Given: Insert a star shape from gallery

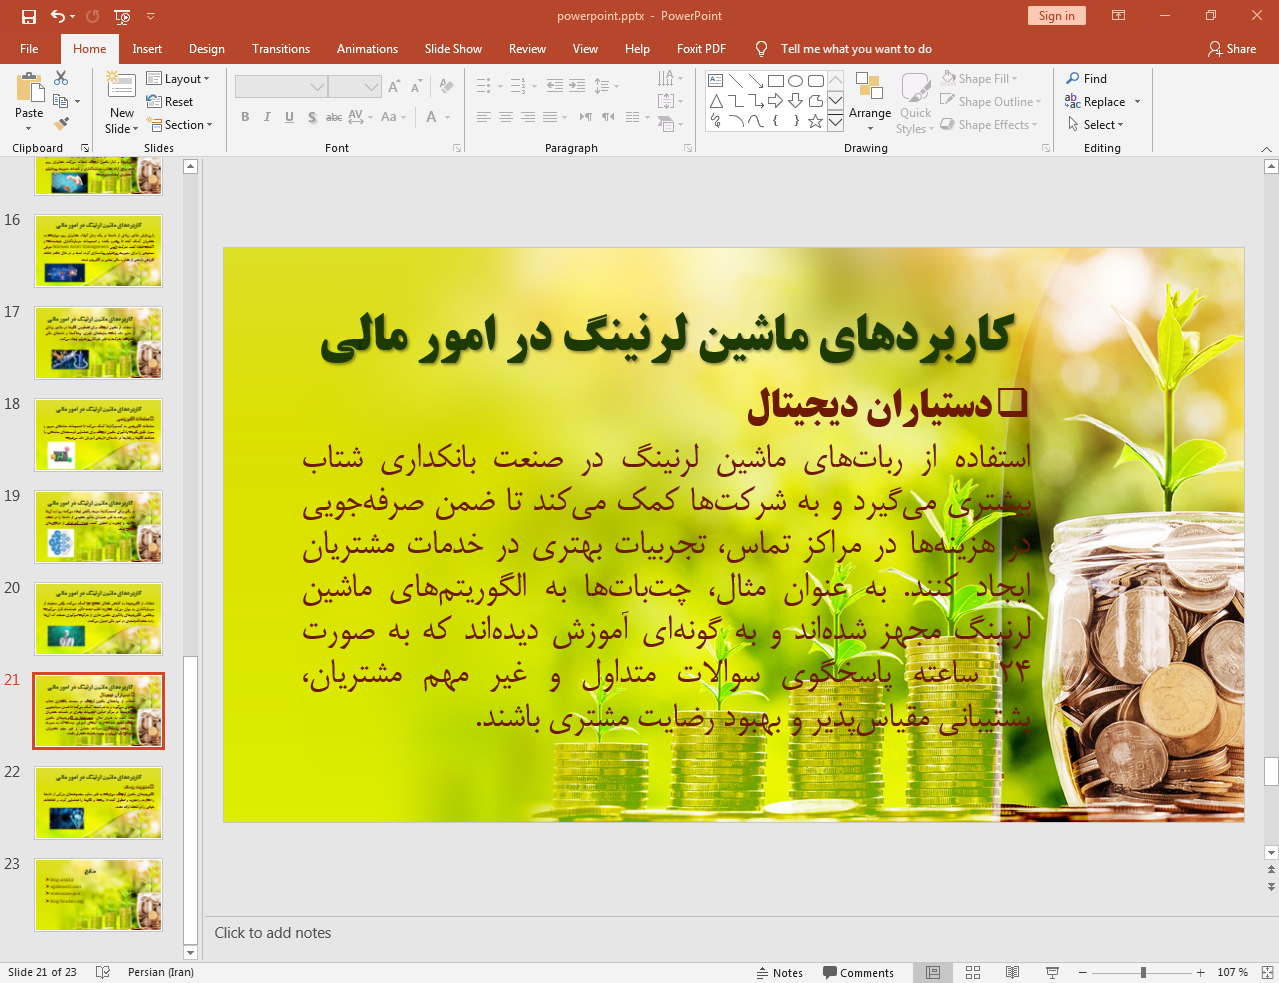Looking at the screenshot, I should click(x=816, y=121).
